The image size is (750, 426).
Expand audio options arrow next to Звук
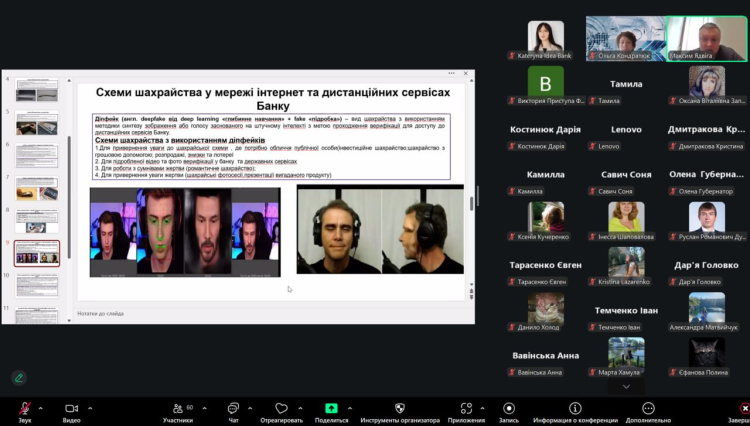point(41,409)
